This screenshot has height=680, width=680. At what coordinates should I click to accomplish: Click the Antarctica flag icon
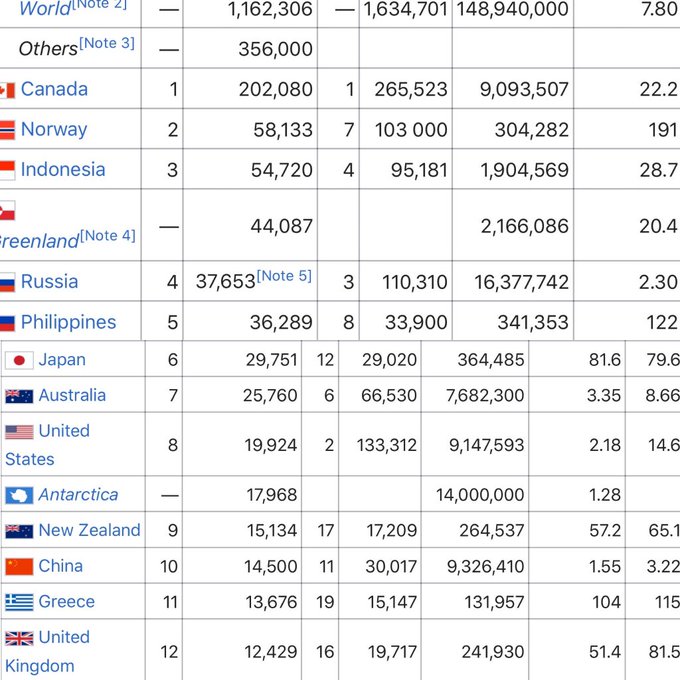(x=19, y=495)
